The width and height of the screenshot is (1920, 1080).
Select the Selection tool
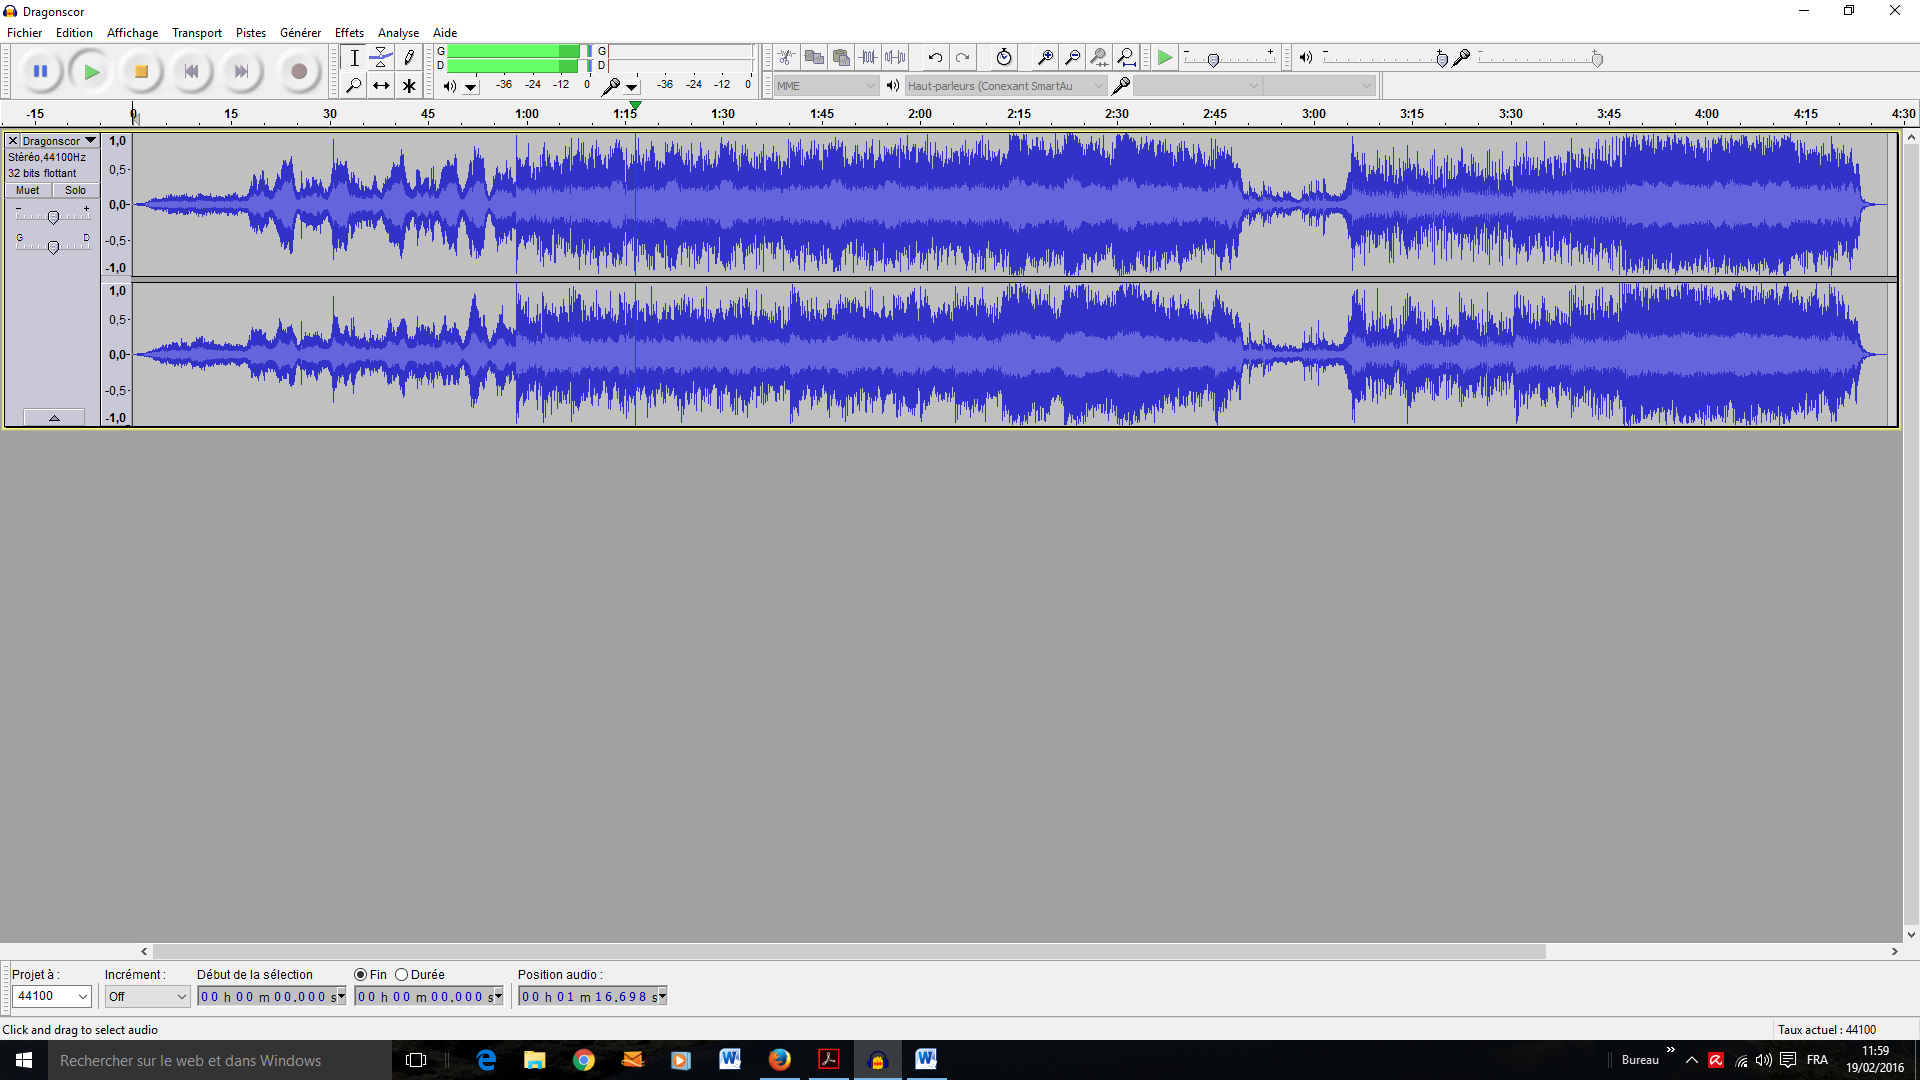(x=354, y=57)
